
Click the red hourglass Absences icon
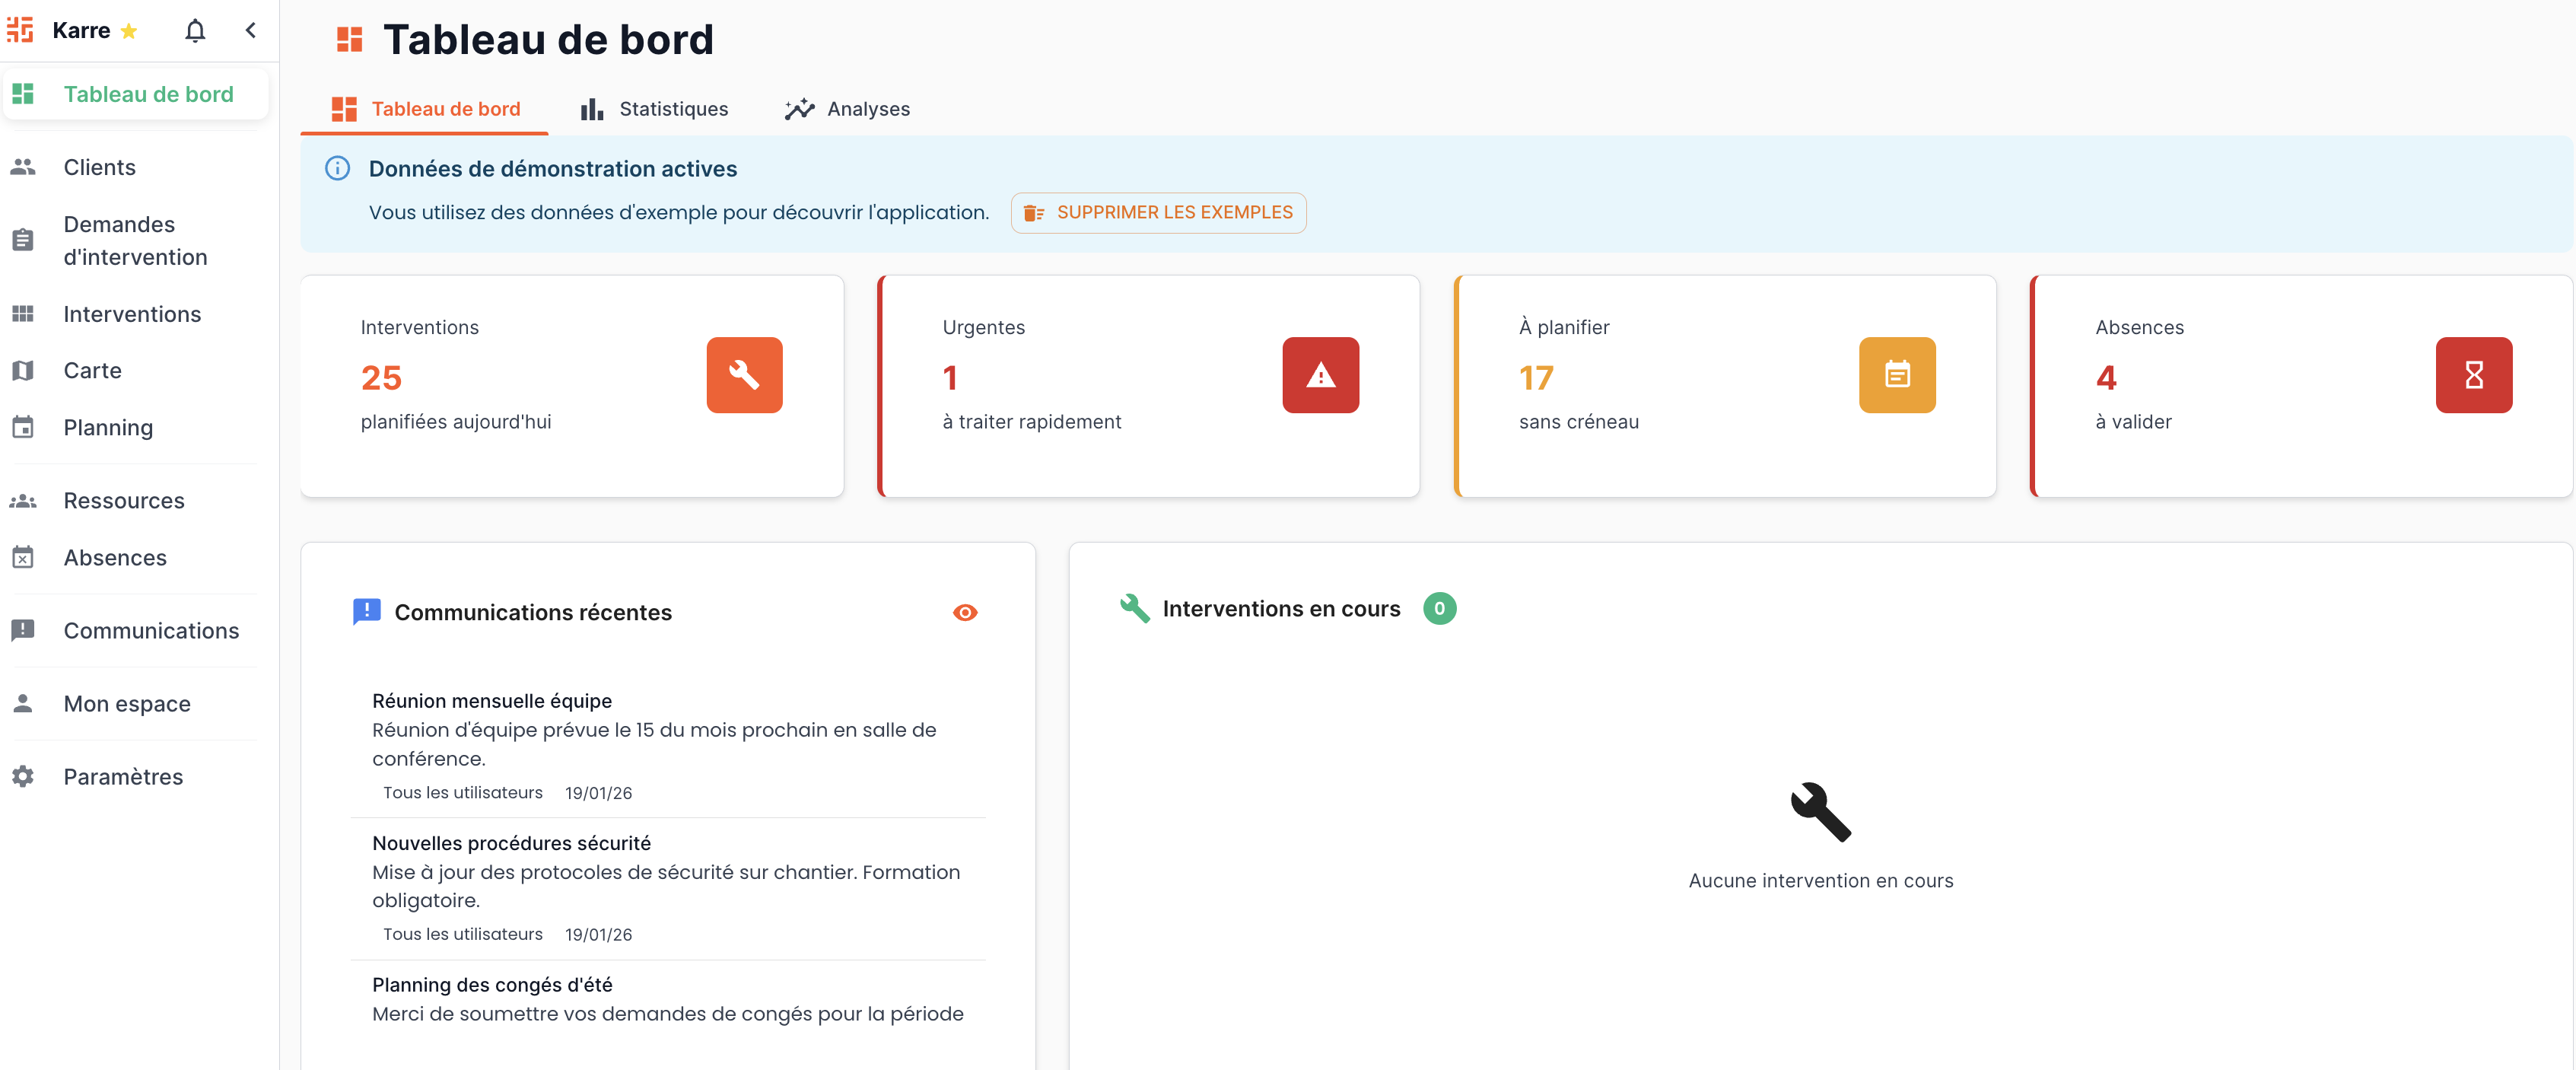point(2473,375)
